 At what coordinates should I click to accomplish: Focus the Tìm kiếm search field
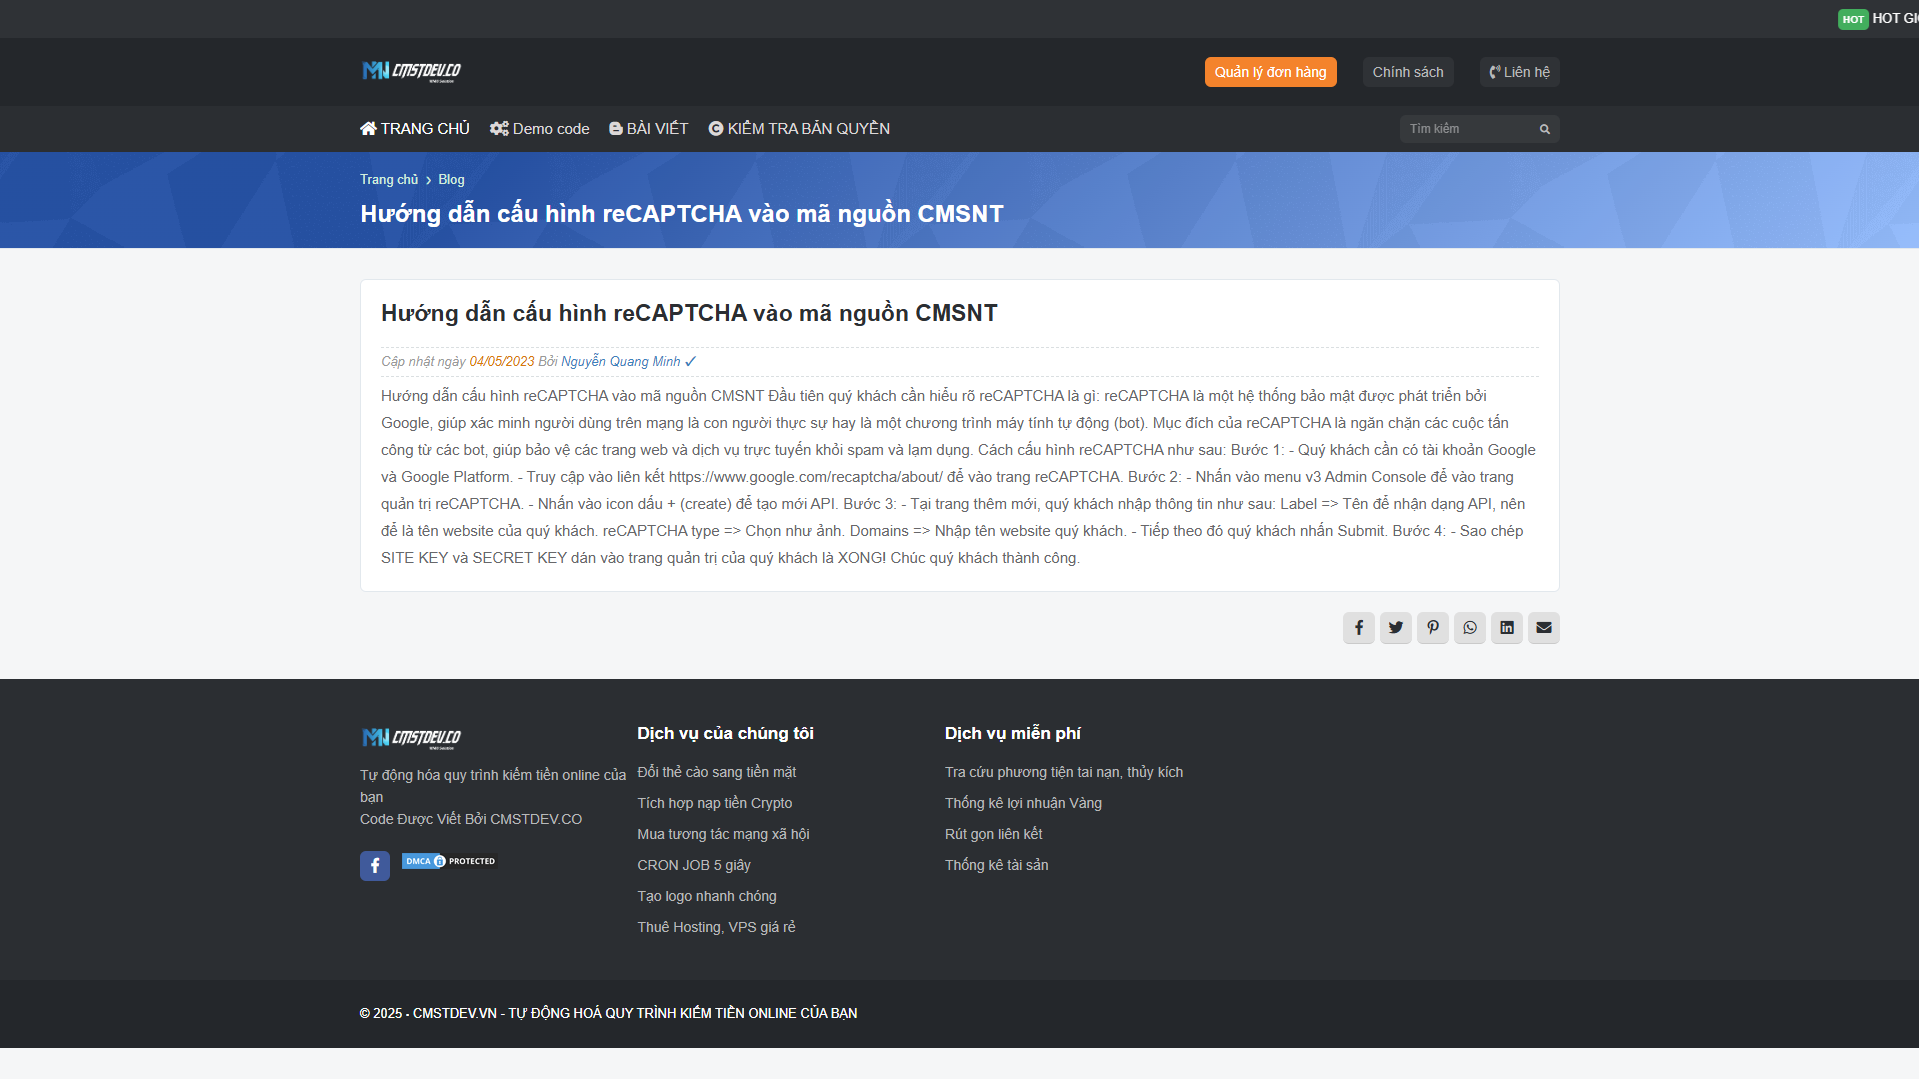pyautogui.click(x=1466, y=129)
